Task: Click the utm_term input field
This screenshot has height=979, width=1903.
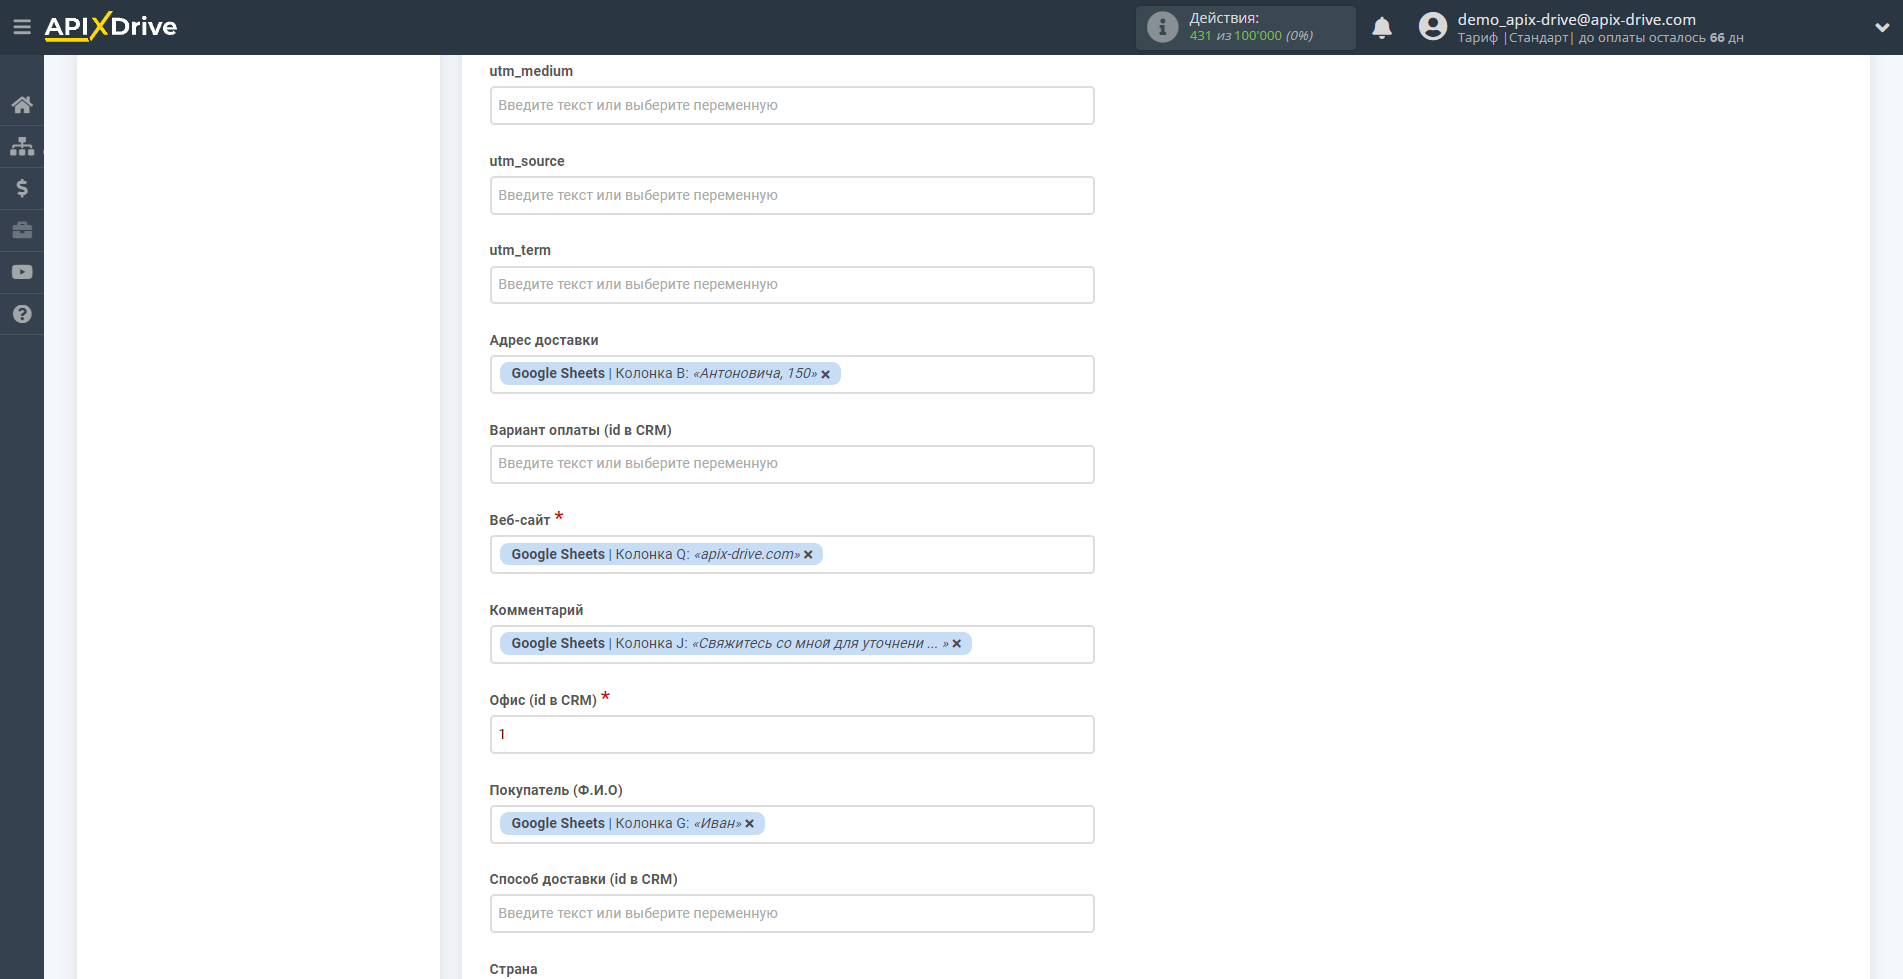Action: (792, 285)
